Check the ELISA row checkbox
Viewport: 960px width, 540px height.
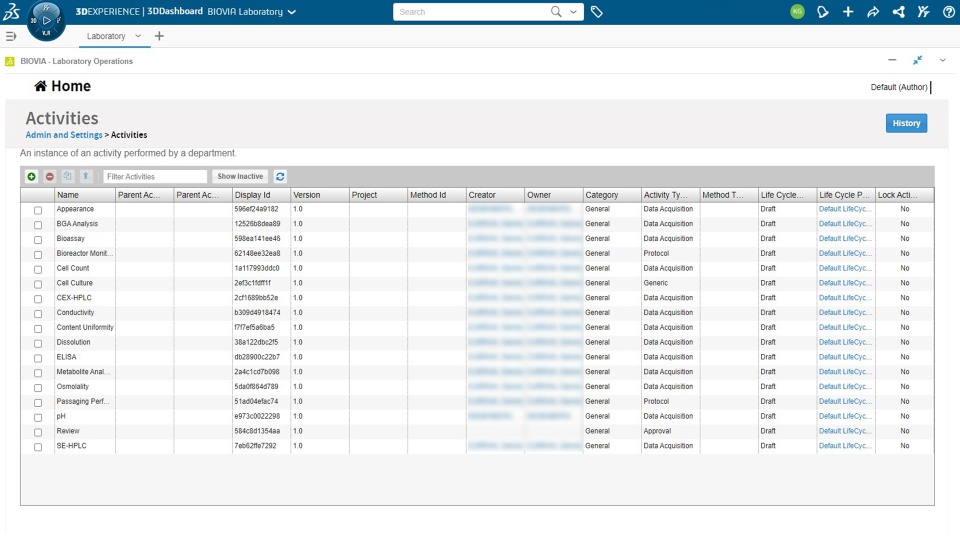pos(38,358)
